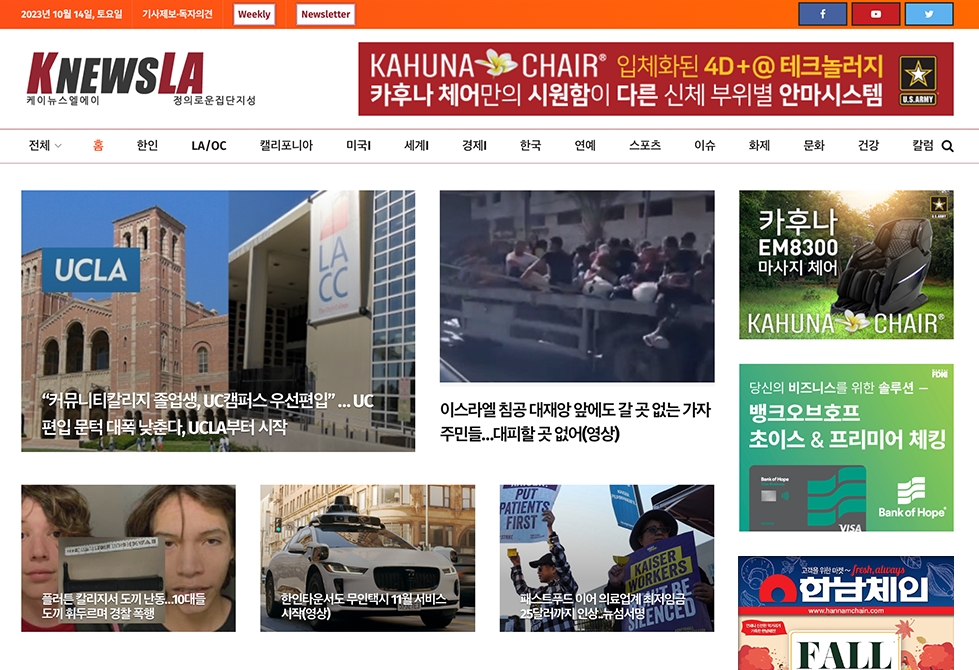Open the 스포츠 menu item
979x670 pixels.
pos(645,145)
